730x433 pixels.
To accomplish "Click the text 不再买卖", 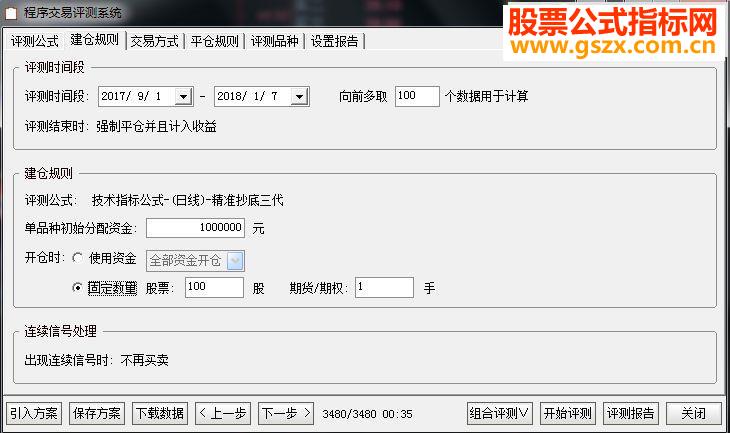I will [x=144, y=360].
